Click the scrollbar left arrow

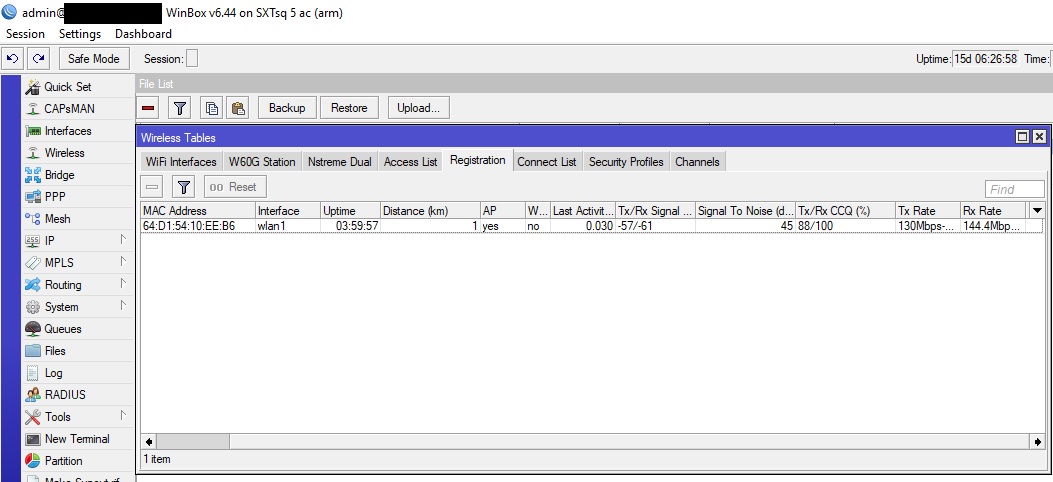tap(149, 442)
